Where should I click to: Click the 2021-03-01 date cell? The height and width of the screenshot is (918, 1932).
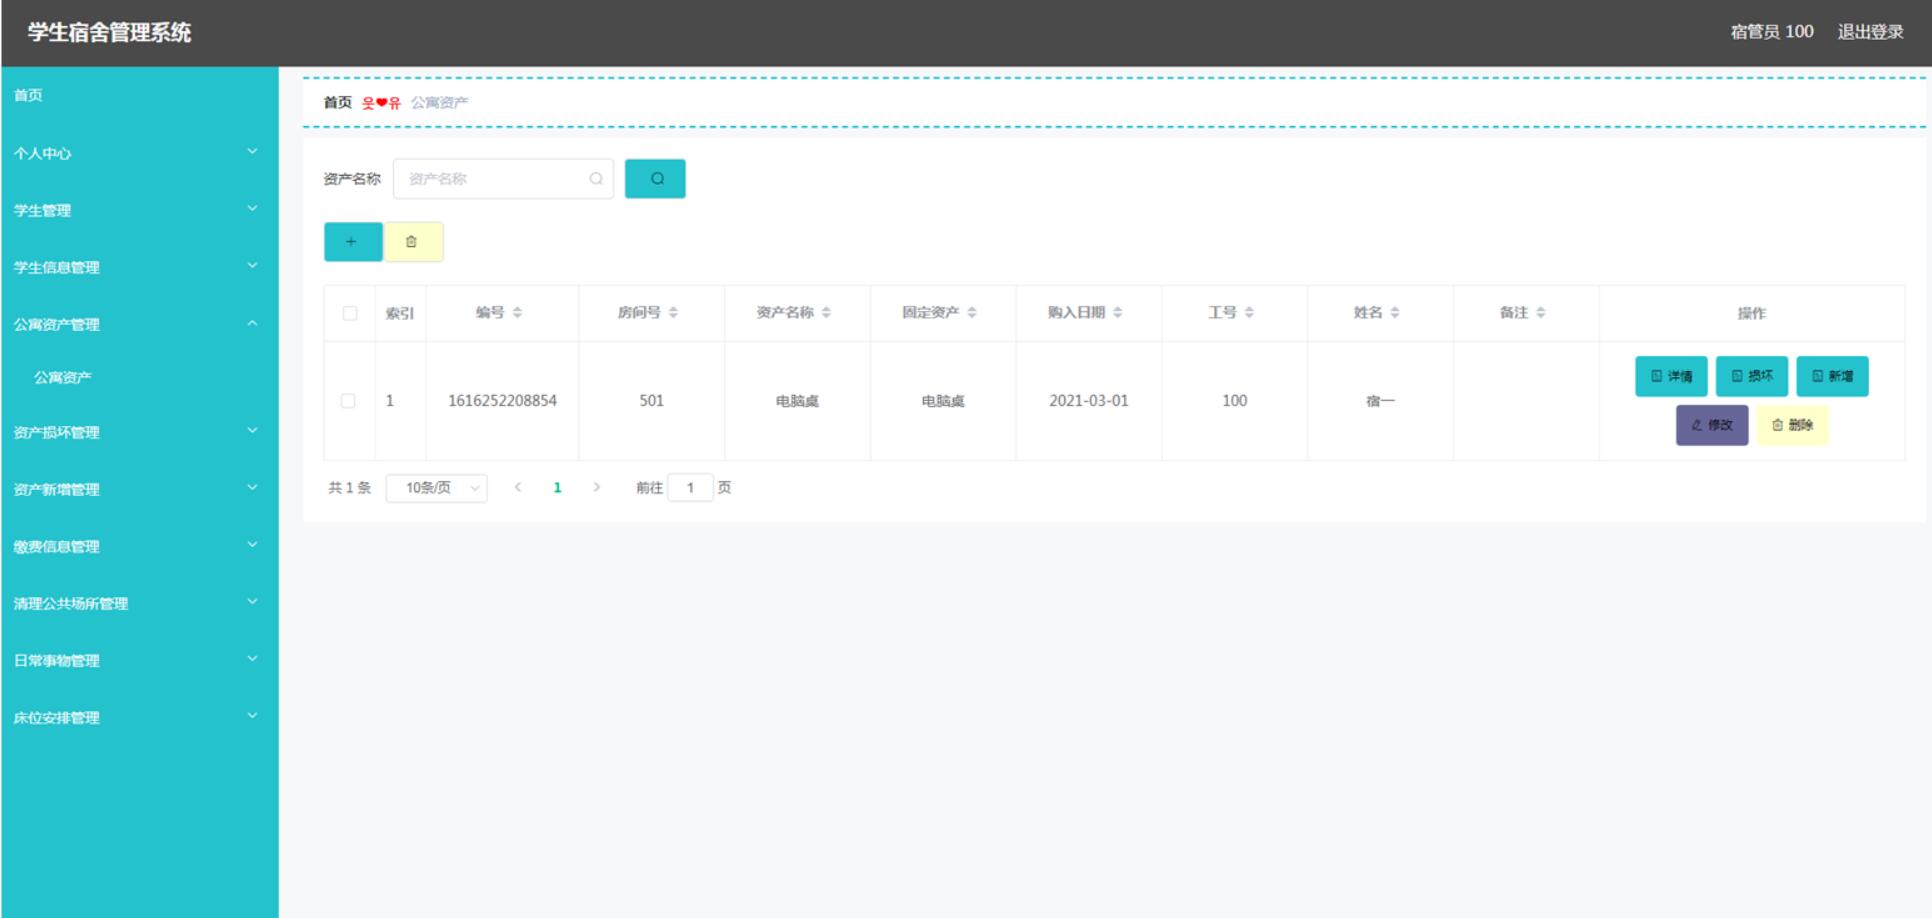1089,401
